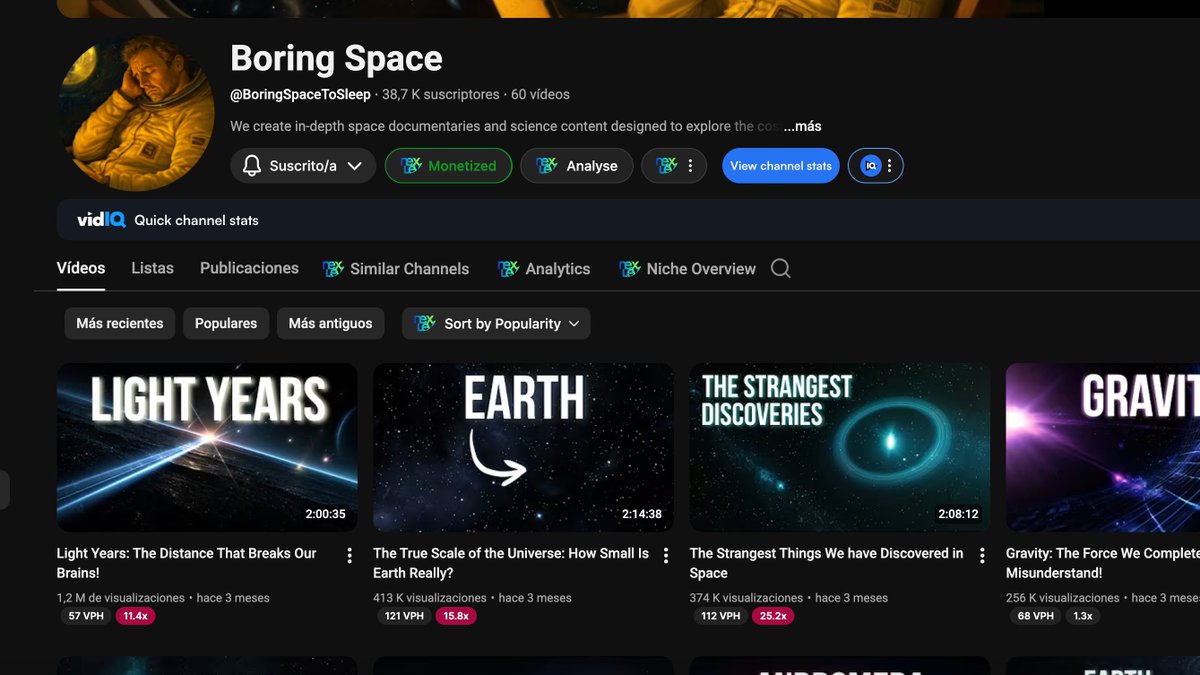Click the 2:14:38 duration label
Image resolution: width=1200 pixels, height=675 pixels.
[642, 514]
